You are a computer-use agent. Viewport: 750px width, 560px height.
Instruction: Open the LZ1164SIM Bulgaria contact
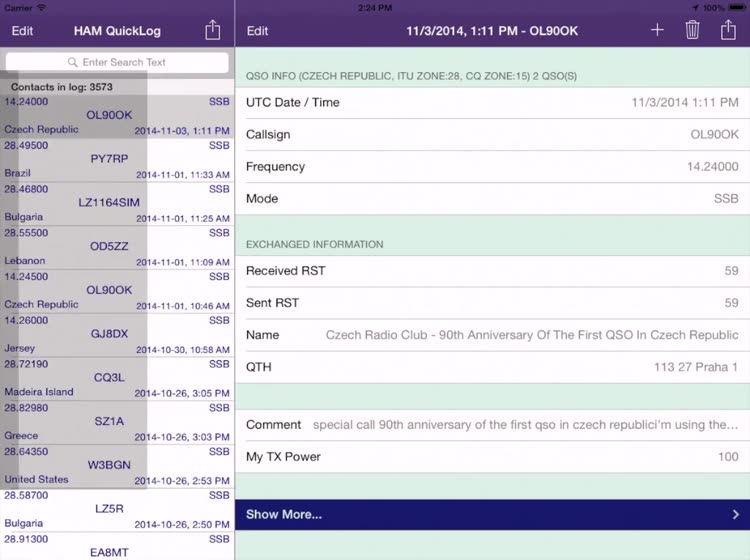point(117,204)
